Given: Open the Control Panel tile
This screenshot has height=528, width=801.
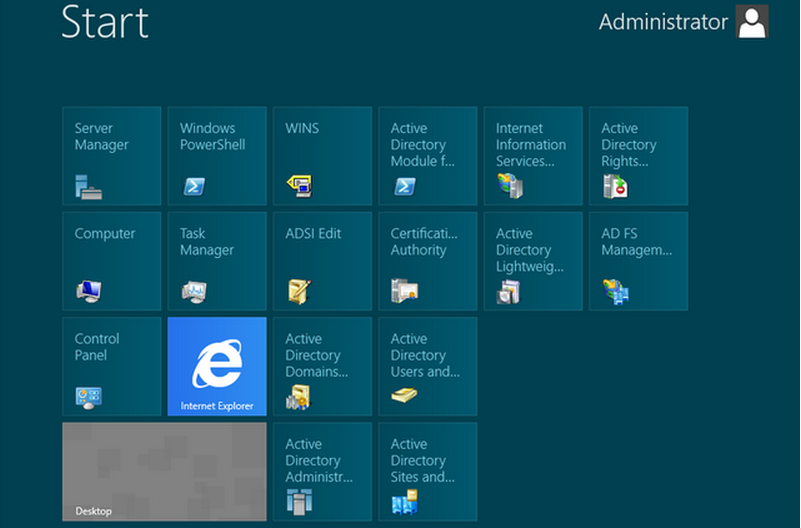Looking at the screenshot, I should 111,366.
